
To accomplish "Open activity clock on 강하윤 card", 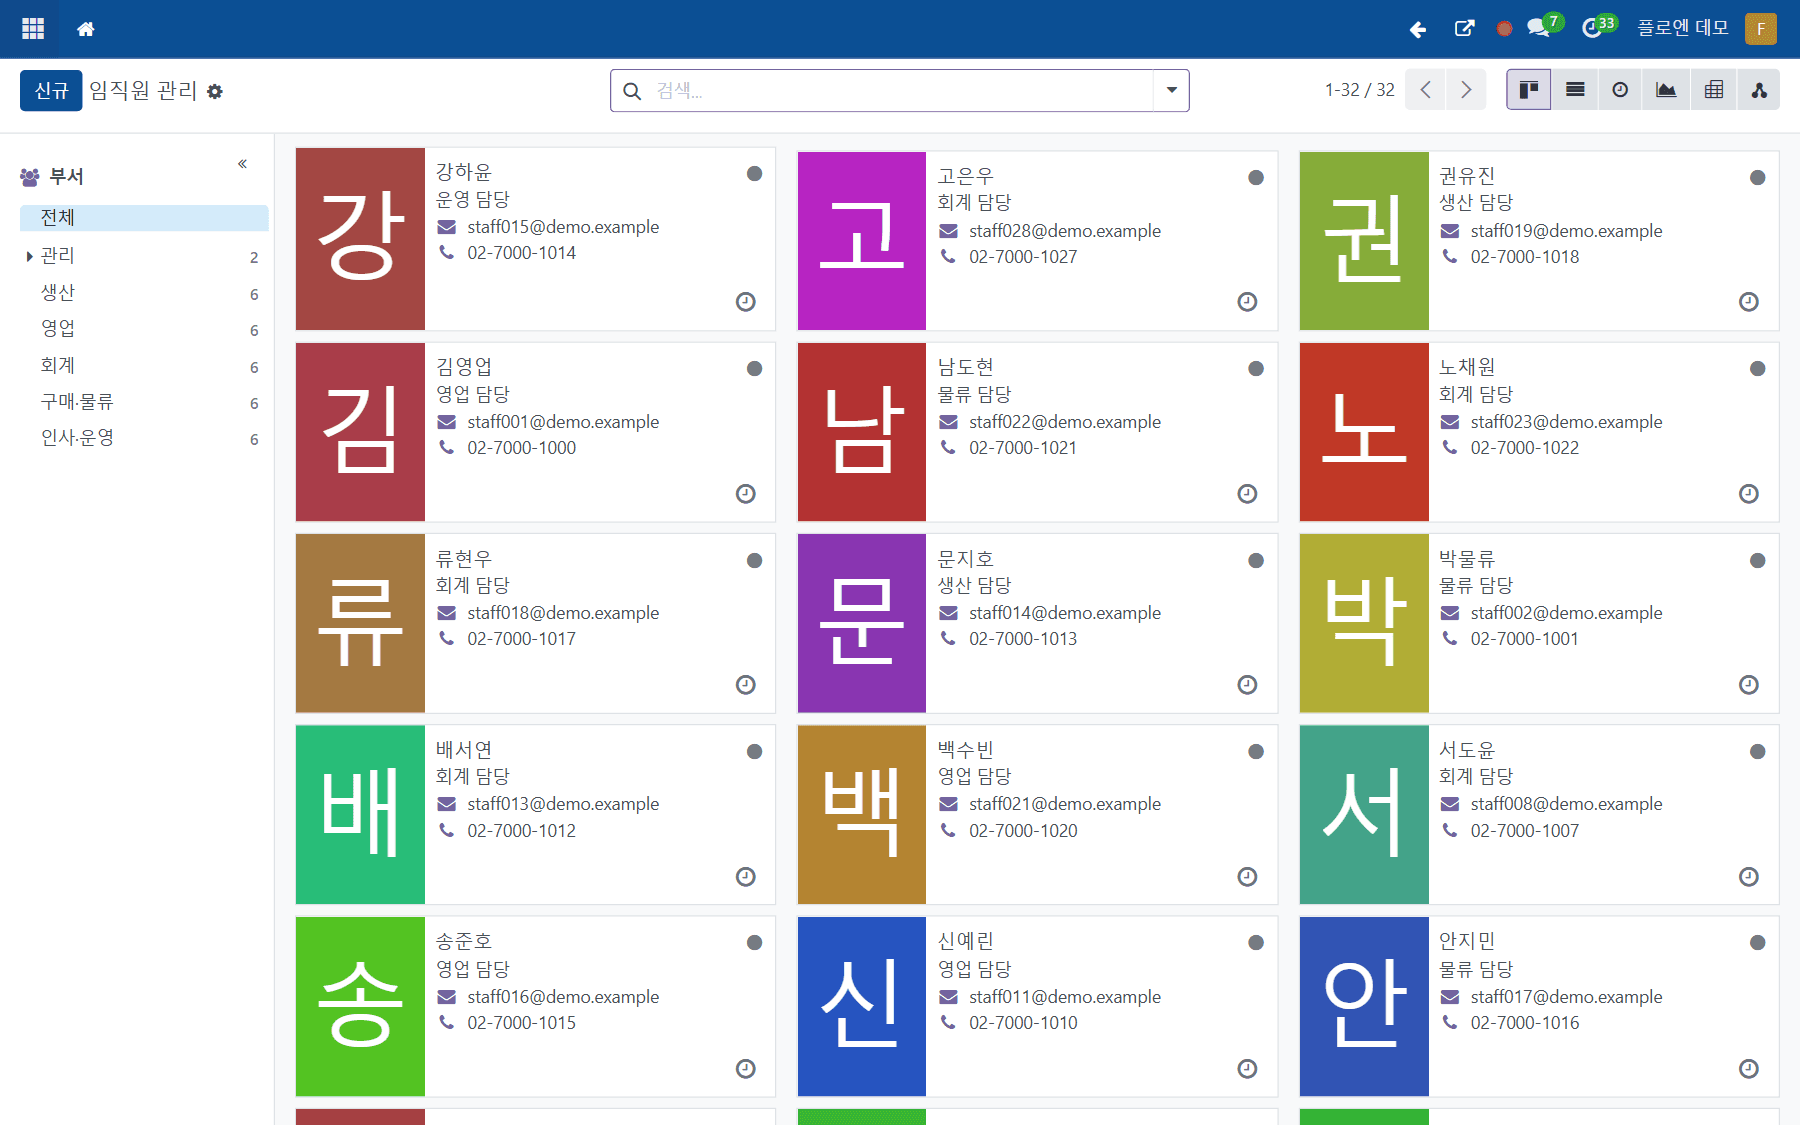I will tap(746, 302).
